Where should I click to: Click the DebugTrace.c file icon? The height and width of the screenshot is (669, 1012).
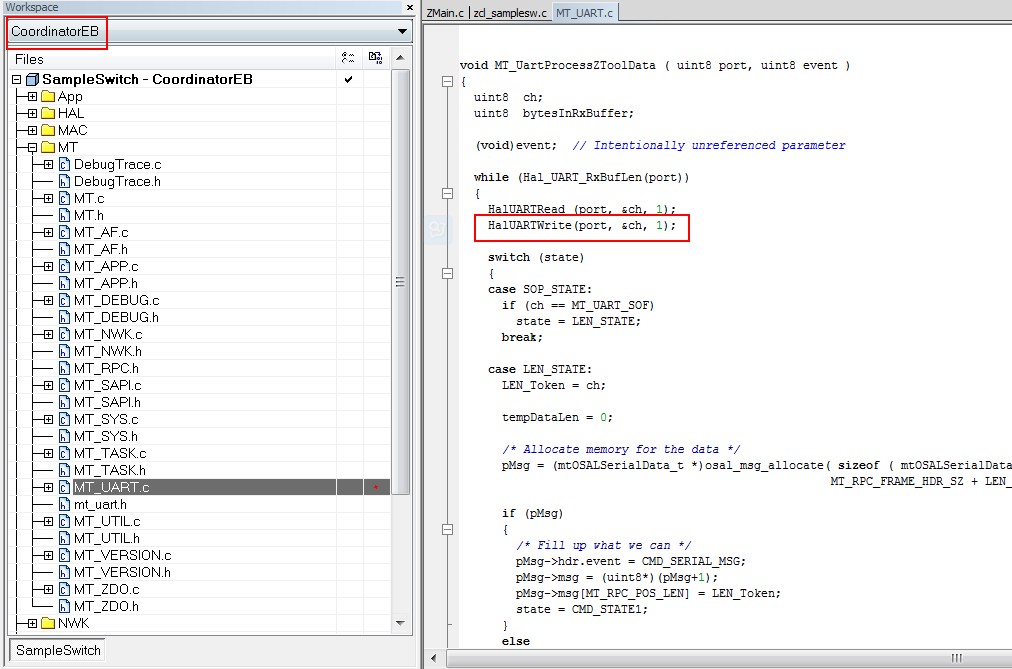click(x=64, y=165)
